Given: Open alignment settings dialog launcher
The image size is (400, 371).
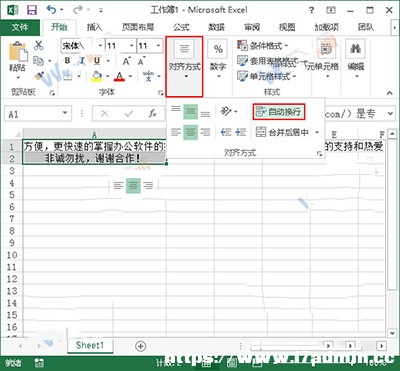Looking at the screenshot, I should pyautogui.click(x=320, y=153).
